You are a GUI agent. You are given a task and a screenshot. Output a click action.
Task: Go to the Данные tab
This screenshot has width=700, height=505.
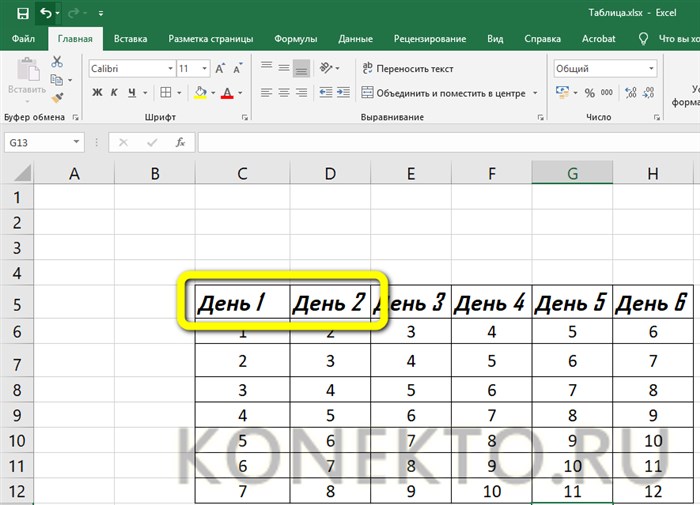[355, 39]
